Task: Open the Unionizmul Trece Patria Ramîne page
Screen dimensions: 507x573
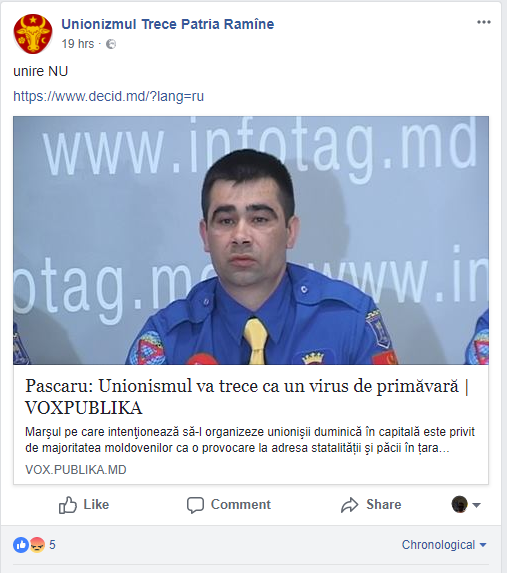Action: 167,24
